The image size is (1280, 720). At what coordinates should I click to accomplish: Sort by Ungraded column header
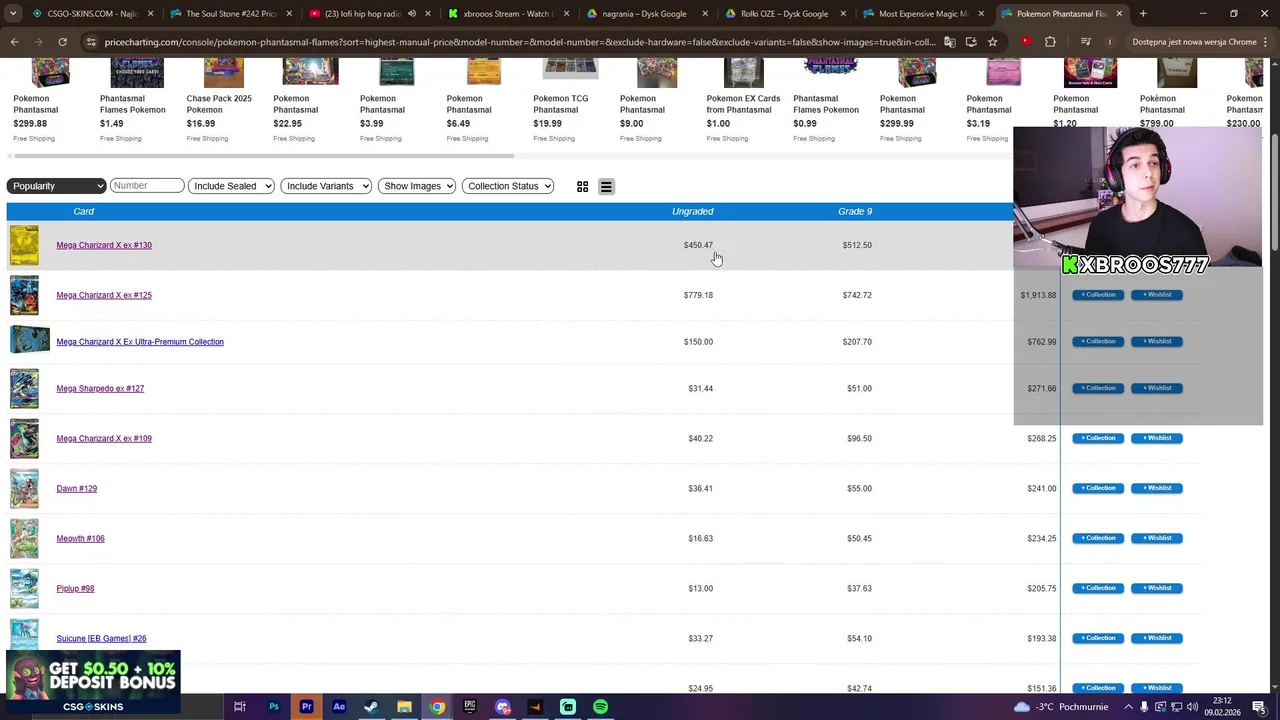(x=692, y=211)
